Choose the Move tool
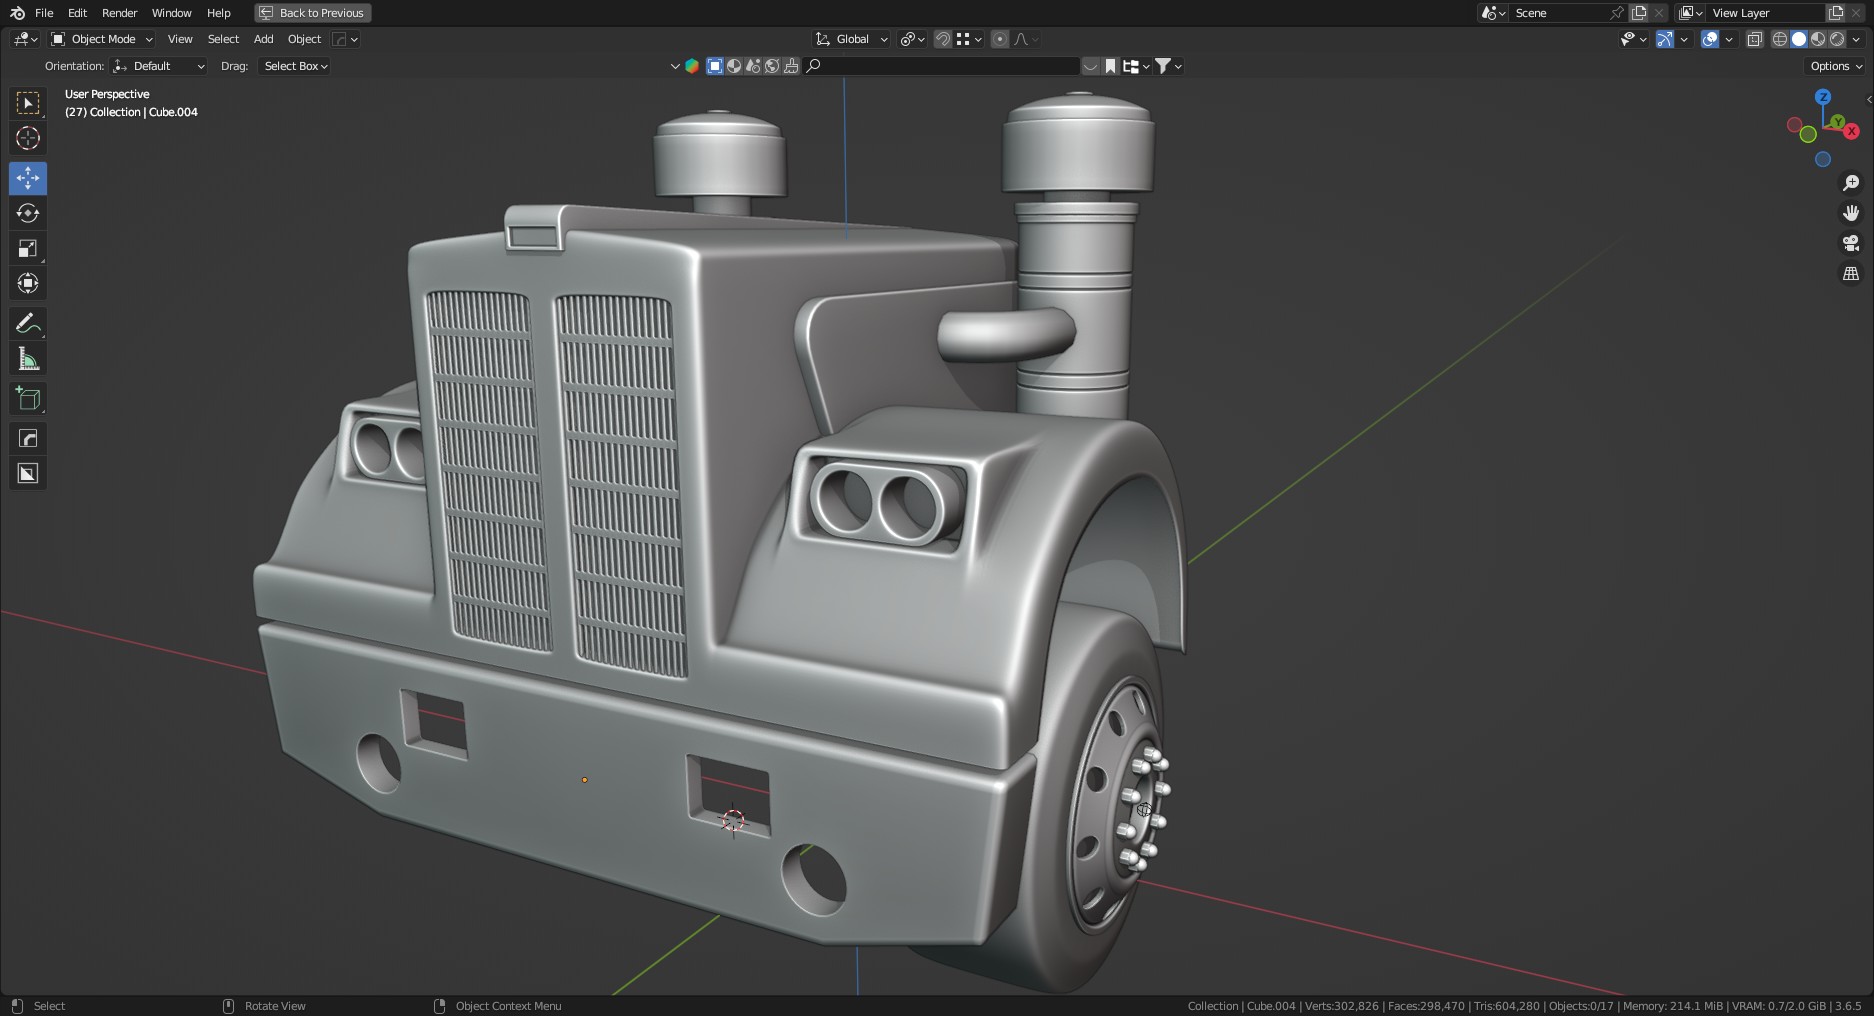1874x1016 pixels. click(x=28, y=178)
